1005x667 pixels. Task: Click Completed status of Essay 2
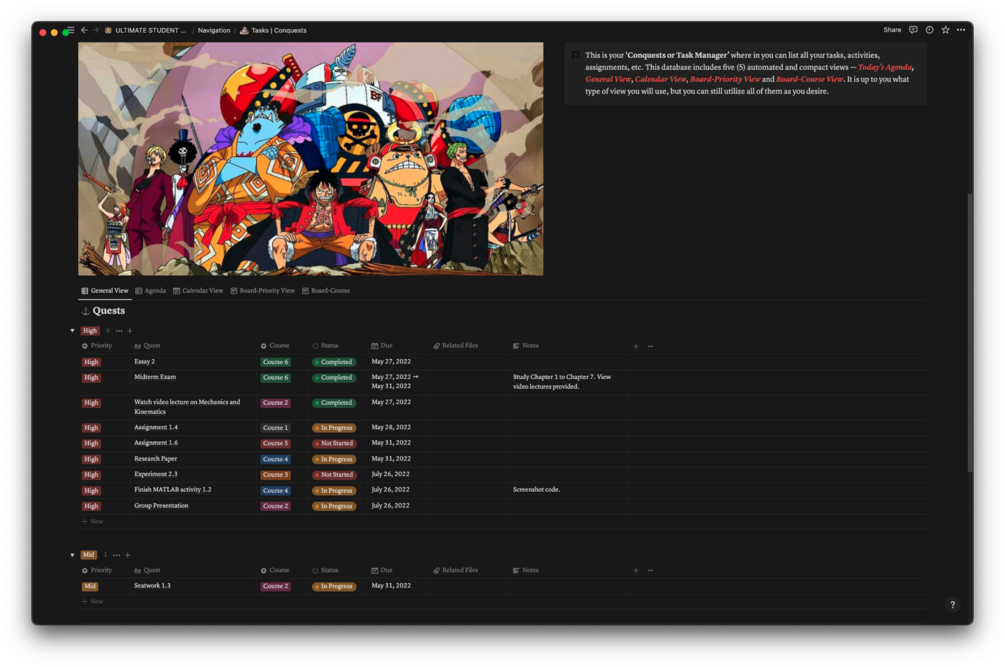click(x=334, y=362)
